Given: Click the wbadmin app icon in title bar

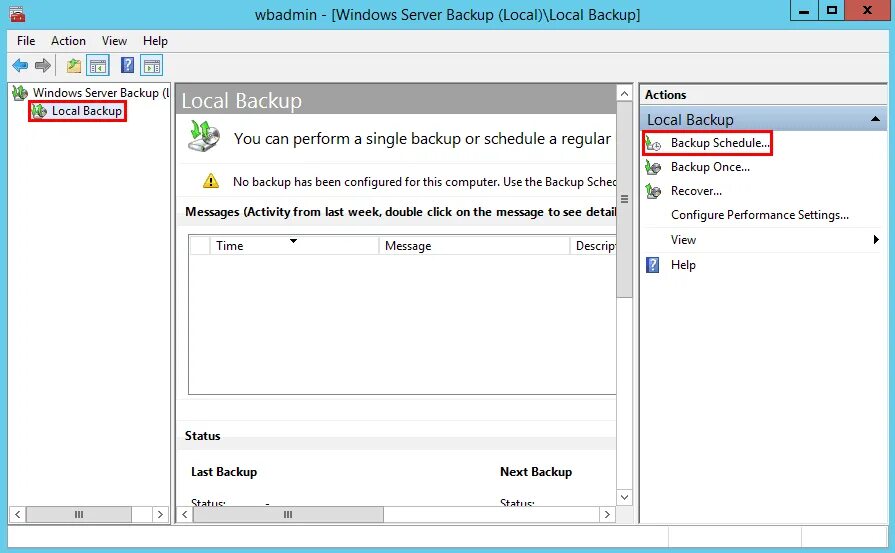Looking at the screenshot, I should pos(17,14).
